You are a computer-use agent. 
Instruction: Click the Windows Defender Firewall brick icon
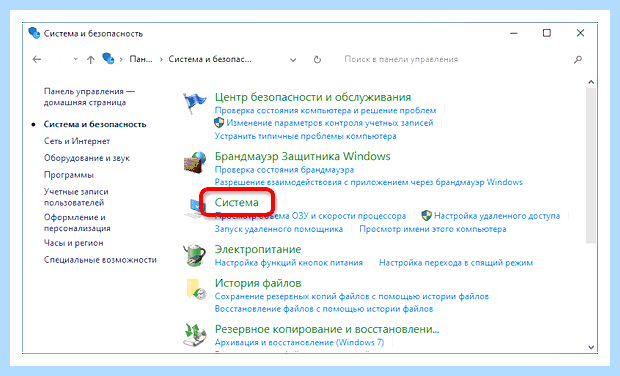click(195, 162)
